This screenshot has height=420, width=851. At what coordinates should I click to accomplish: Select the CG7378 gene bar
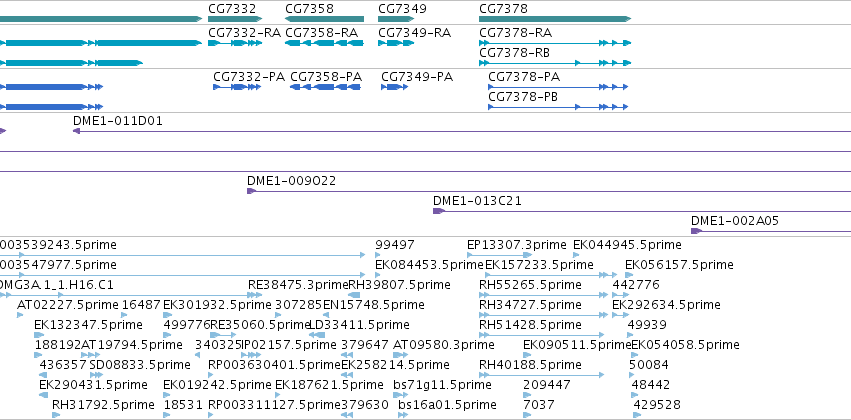pos(555,19)
